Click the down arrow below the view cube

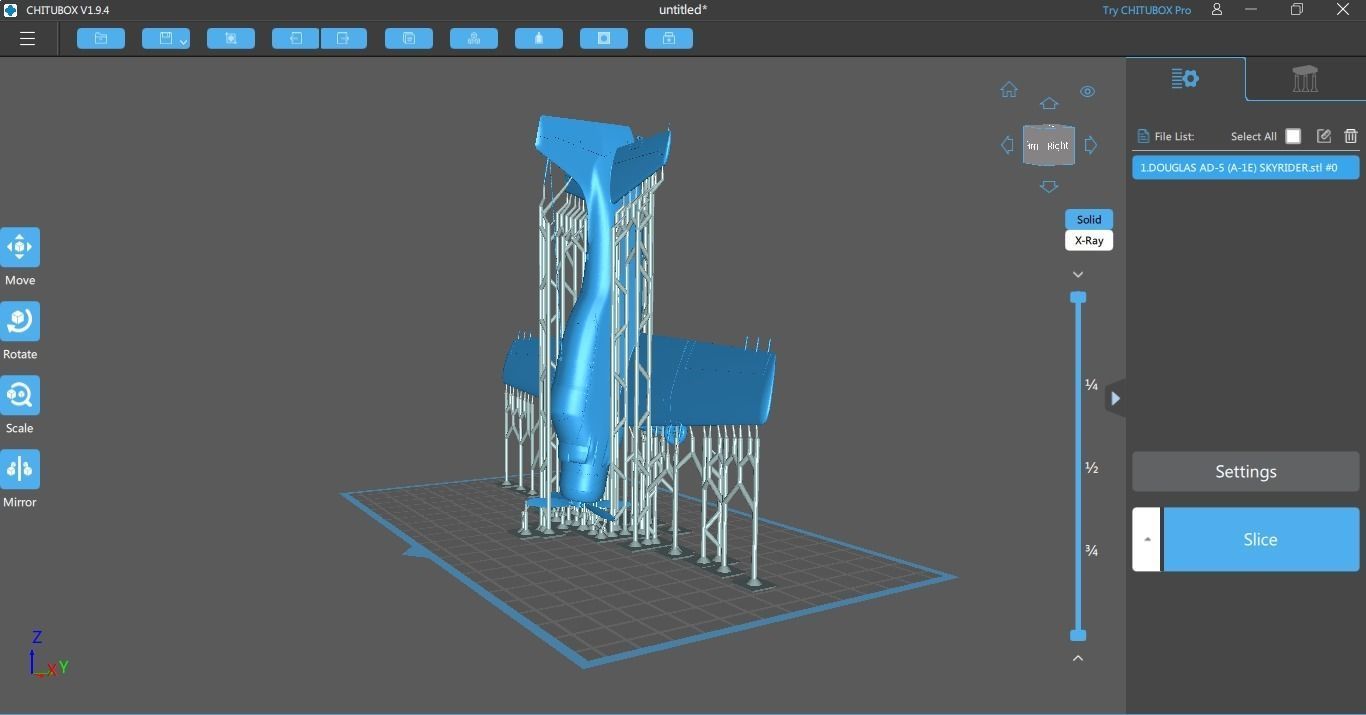(x=1048, y=187)
